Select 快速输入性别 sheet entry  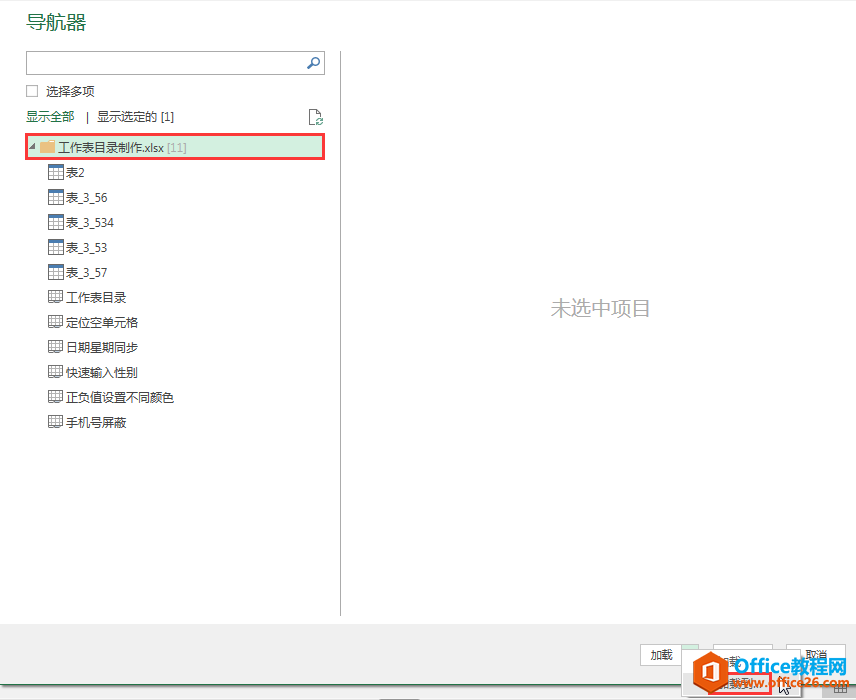(x=93, y=372)
